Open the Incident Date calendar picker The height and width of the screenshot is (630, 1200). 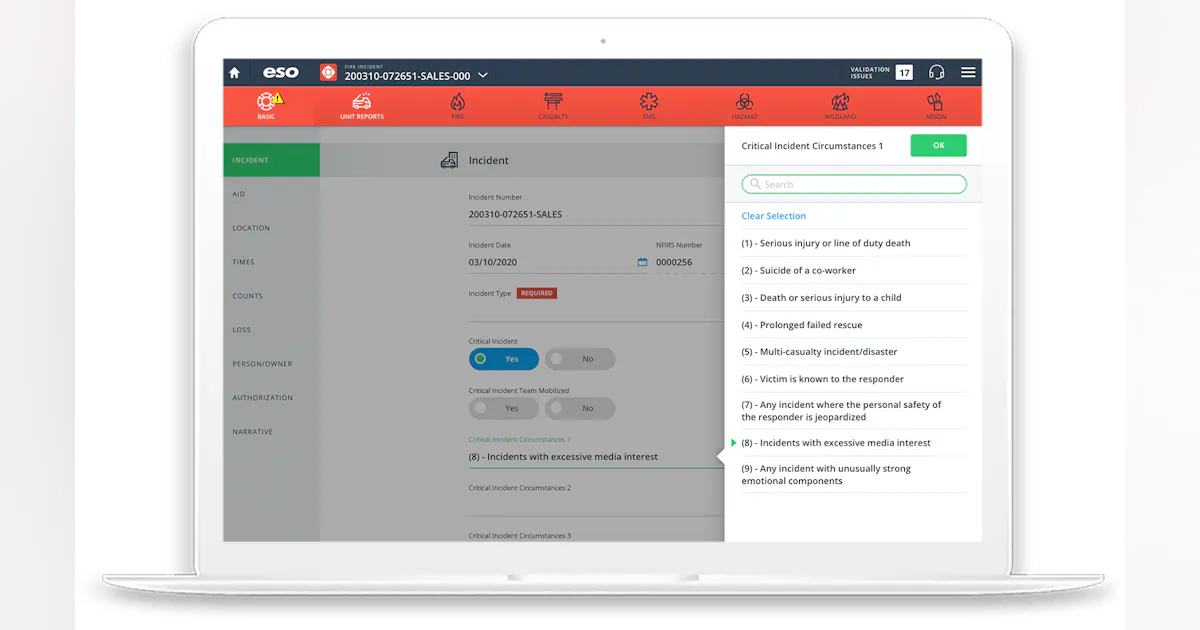click(x=642, y=263)
